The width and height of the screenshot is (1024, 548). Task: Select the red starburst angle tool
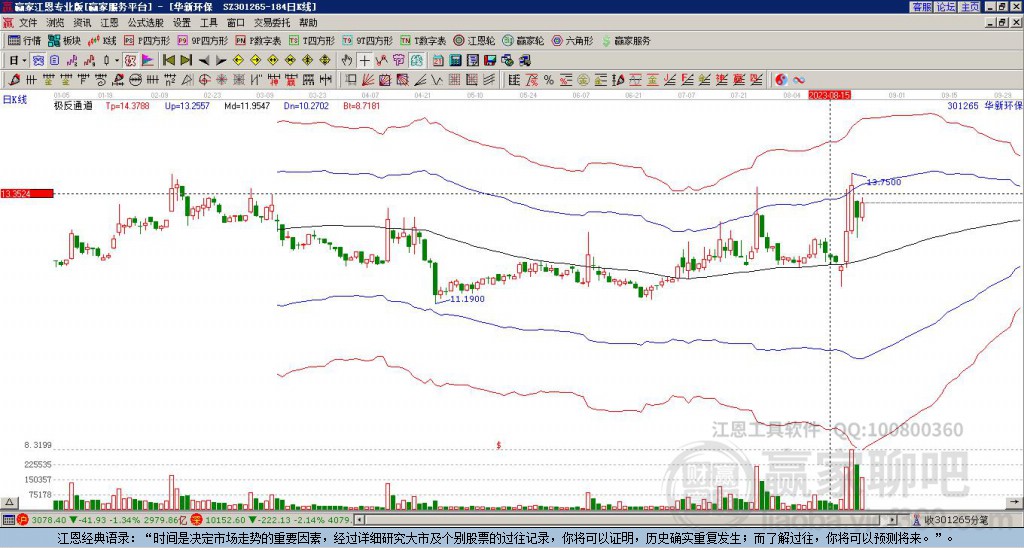221,80
